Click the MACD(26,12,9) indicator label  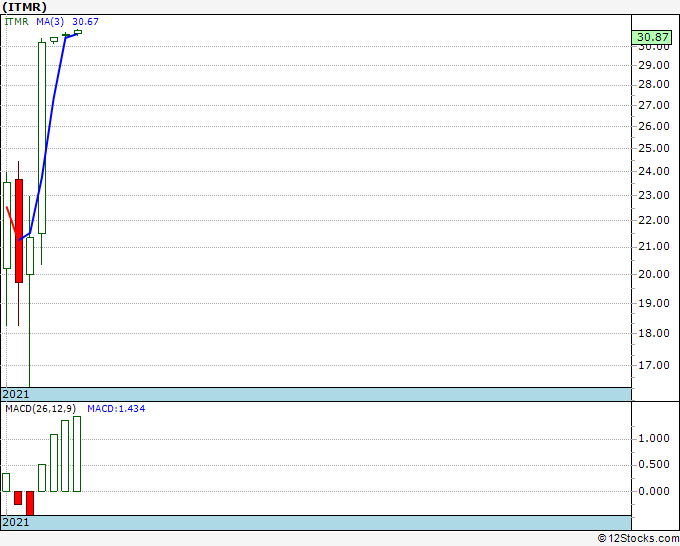[40, 409]
